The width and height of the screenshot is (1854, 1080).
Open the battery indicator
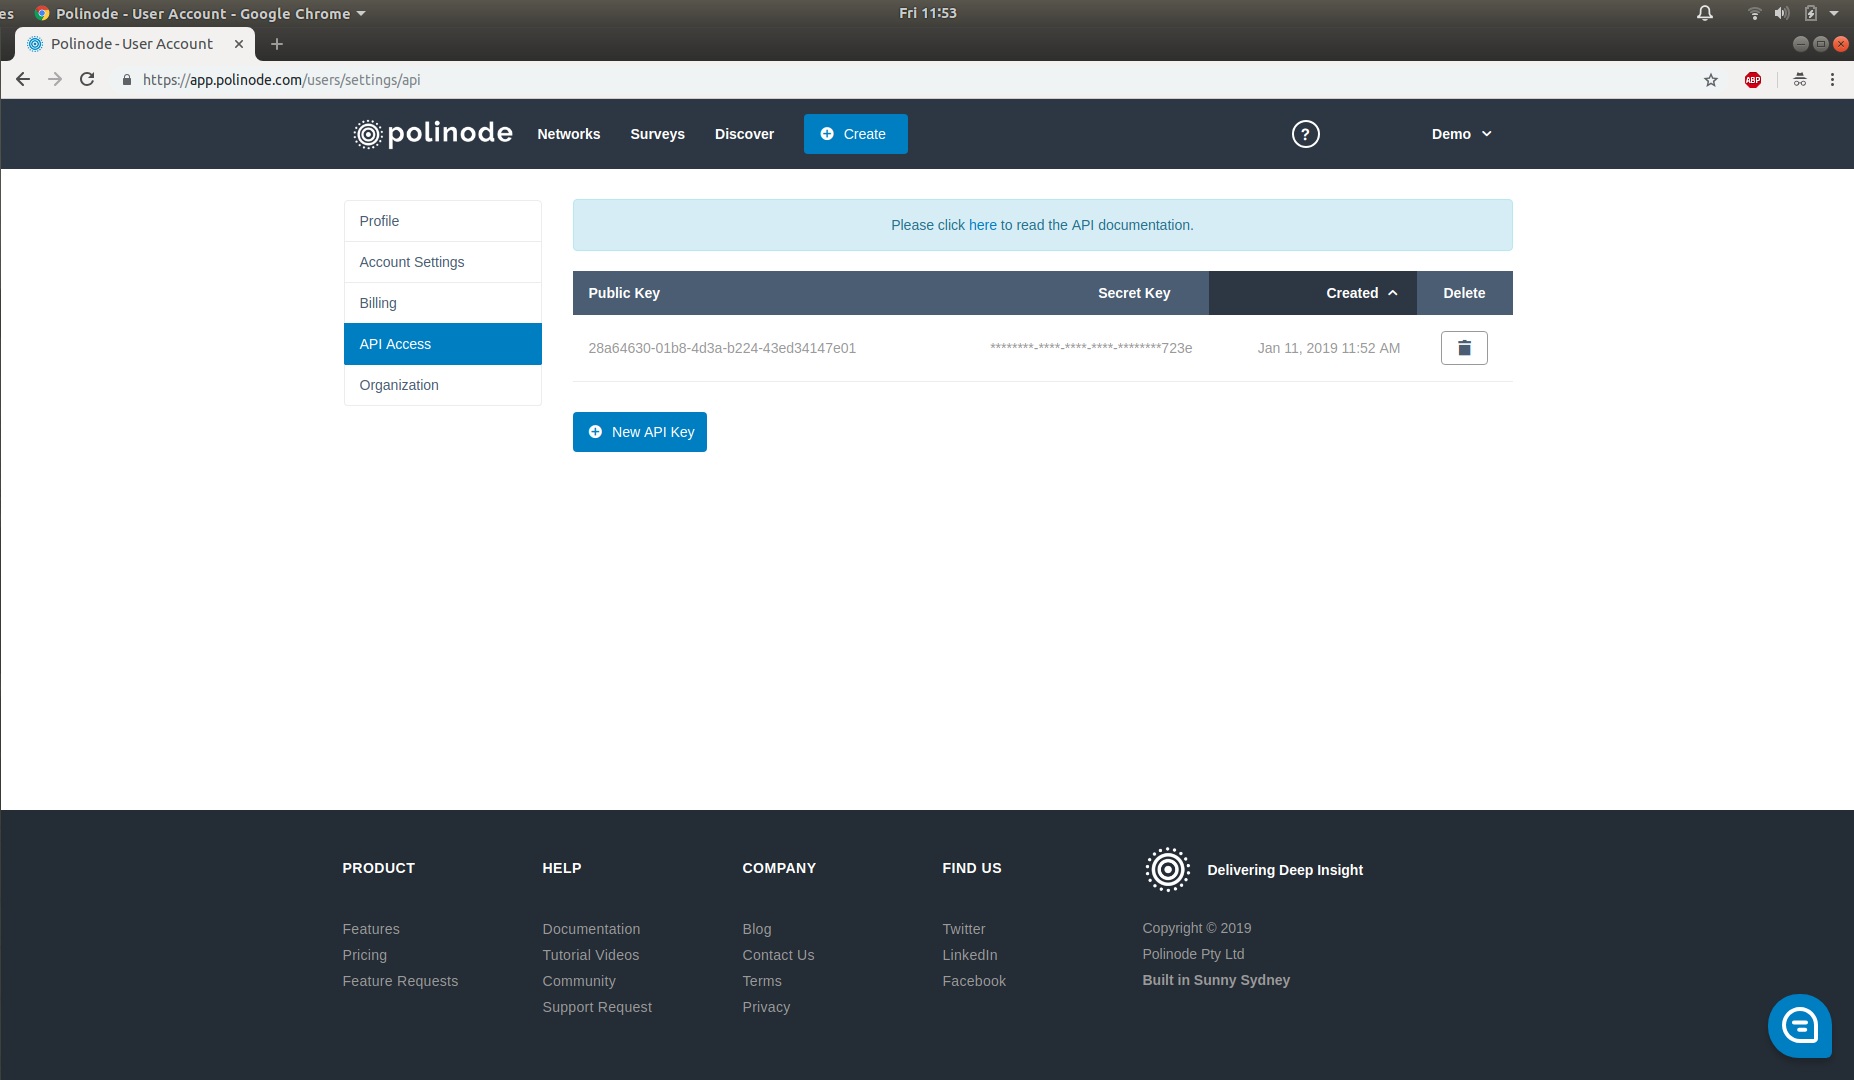point(1811,13)
